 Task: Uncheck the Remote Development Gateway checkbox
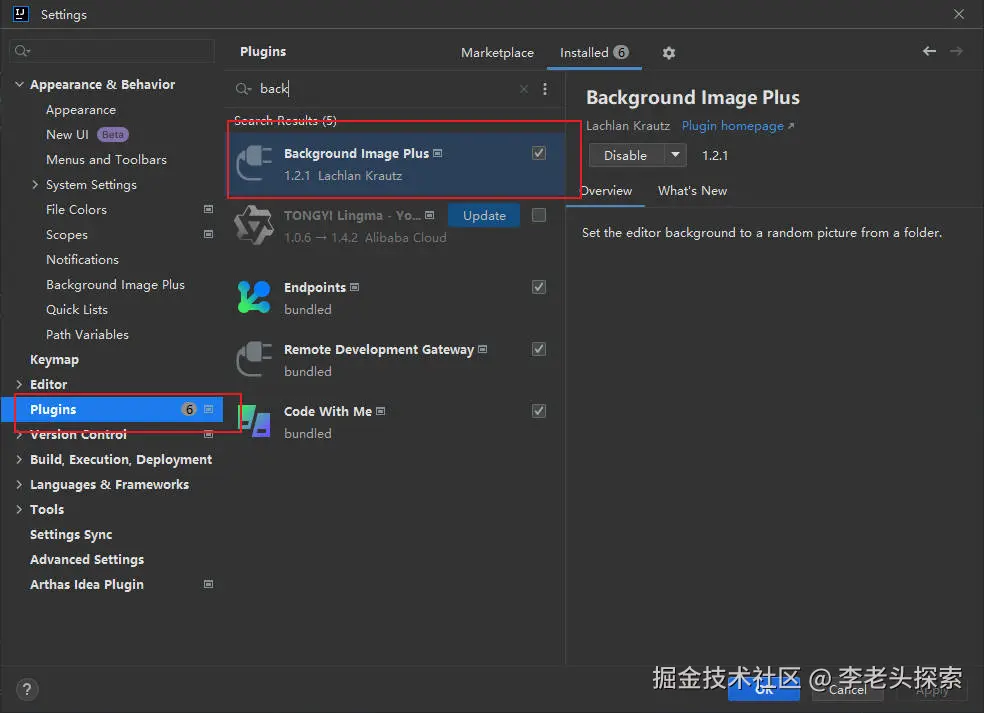point(538,349)
